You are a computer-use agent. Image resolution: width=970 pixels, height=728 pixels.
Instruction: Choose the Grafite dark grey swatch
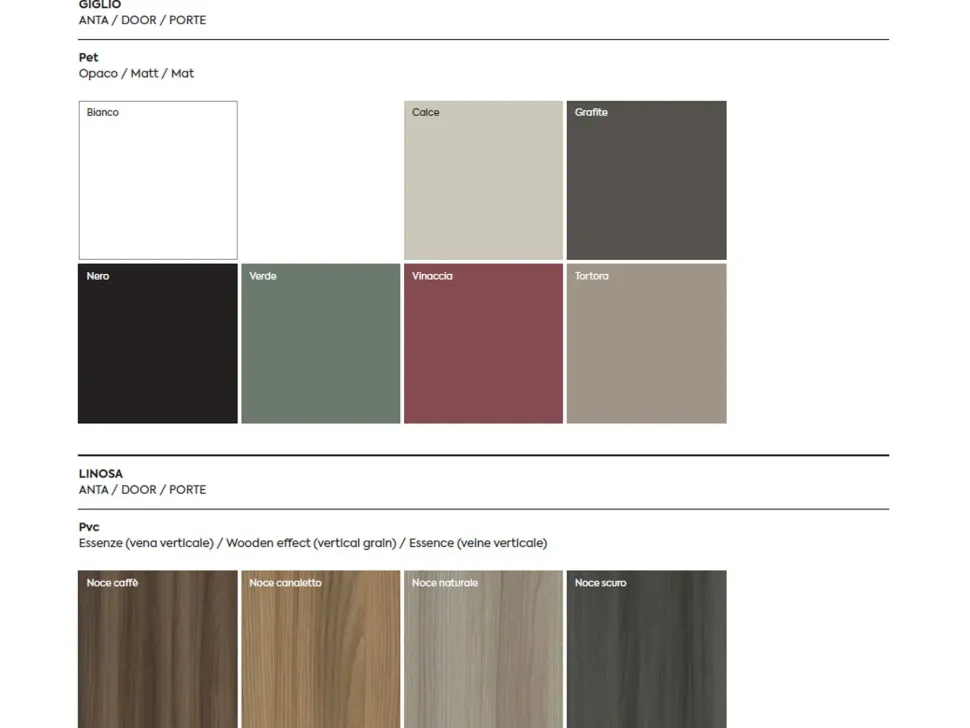(646, 180)
